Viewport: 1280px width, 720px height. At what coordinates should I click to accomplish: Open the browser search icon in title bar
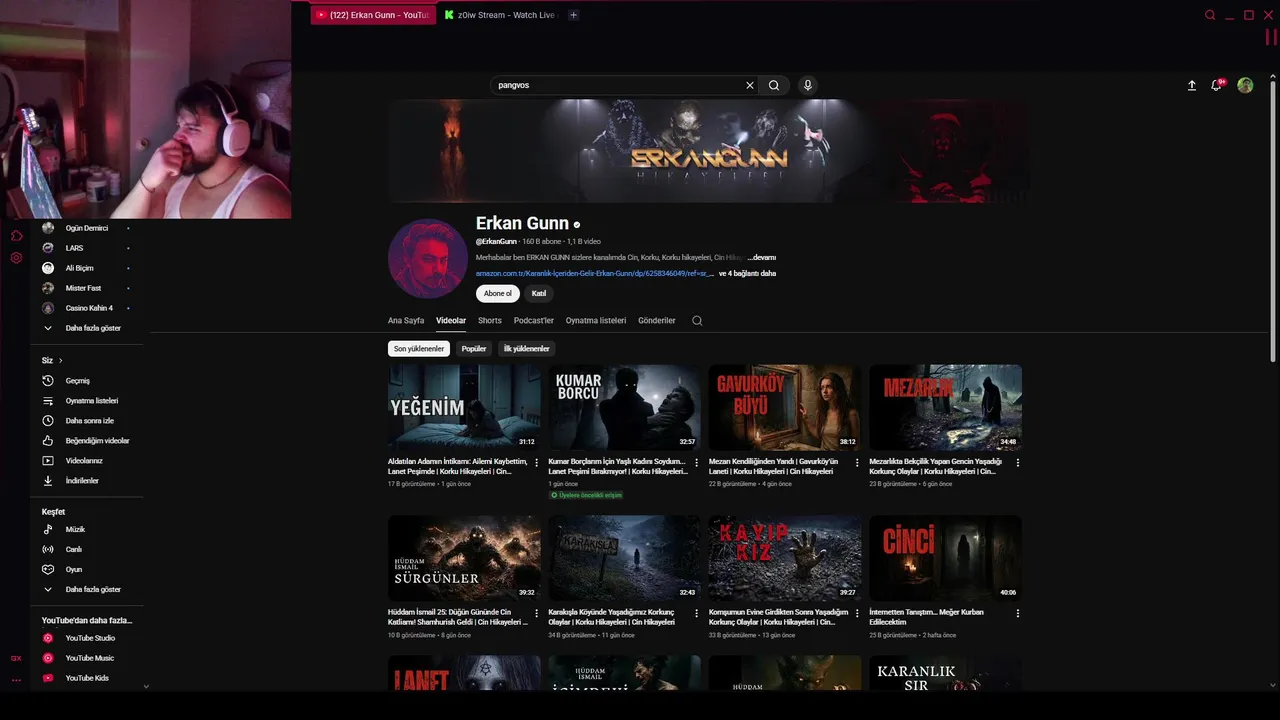pos(1210,15)
